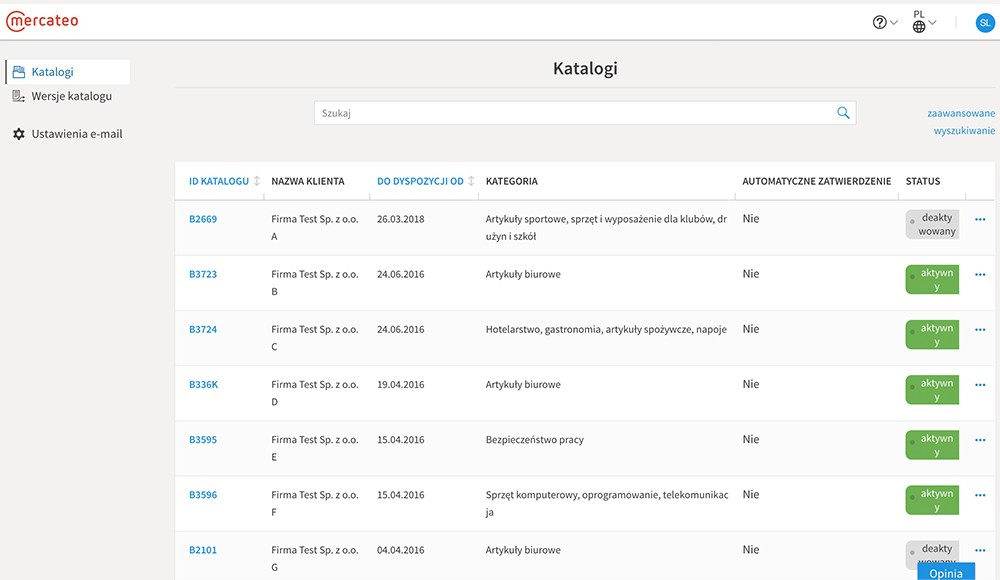Click the magnifying glass search icon
Image resolution: width=1000 pixels, height=580 pixels.
843,113
